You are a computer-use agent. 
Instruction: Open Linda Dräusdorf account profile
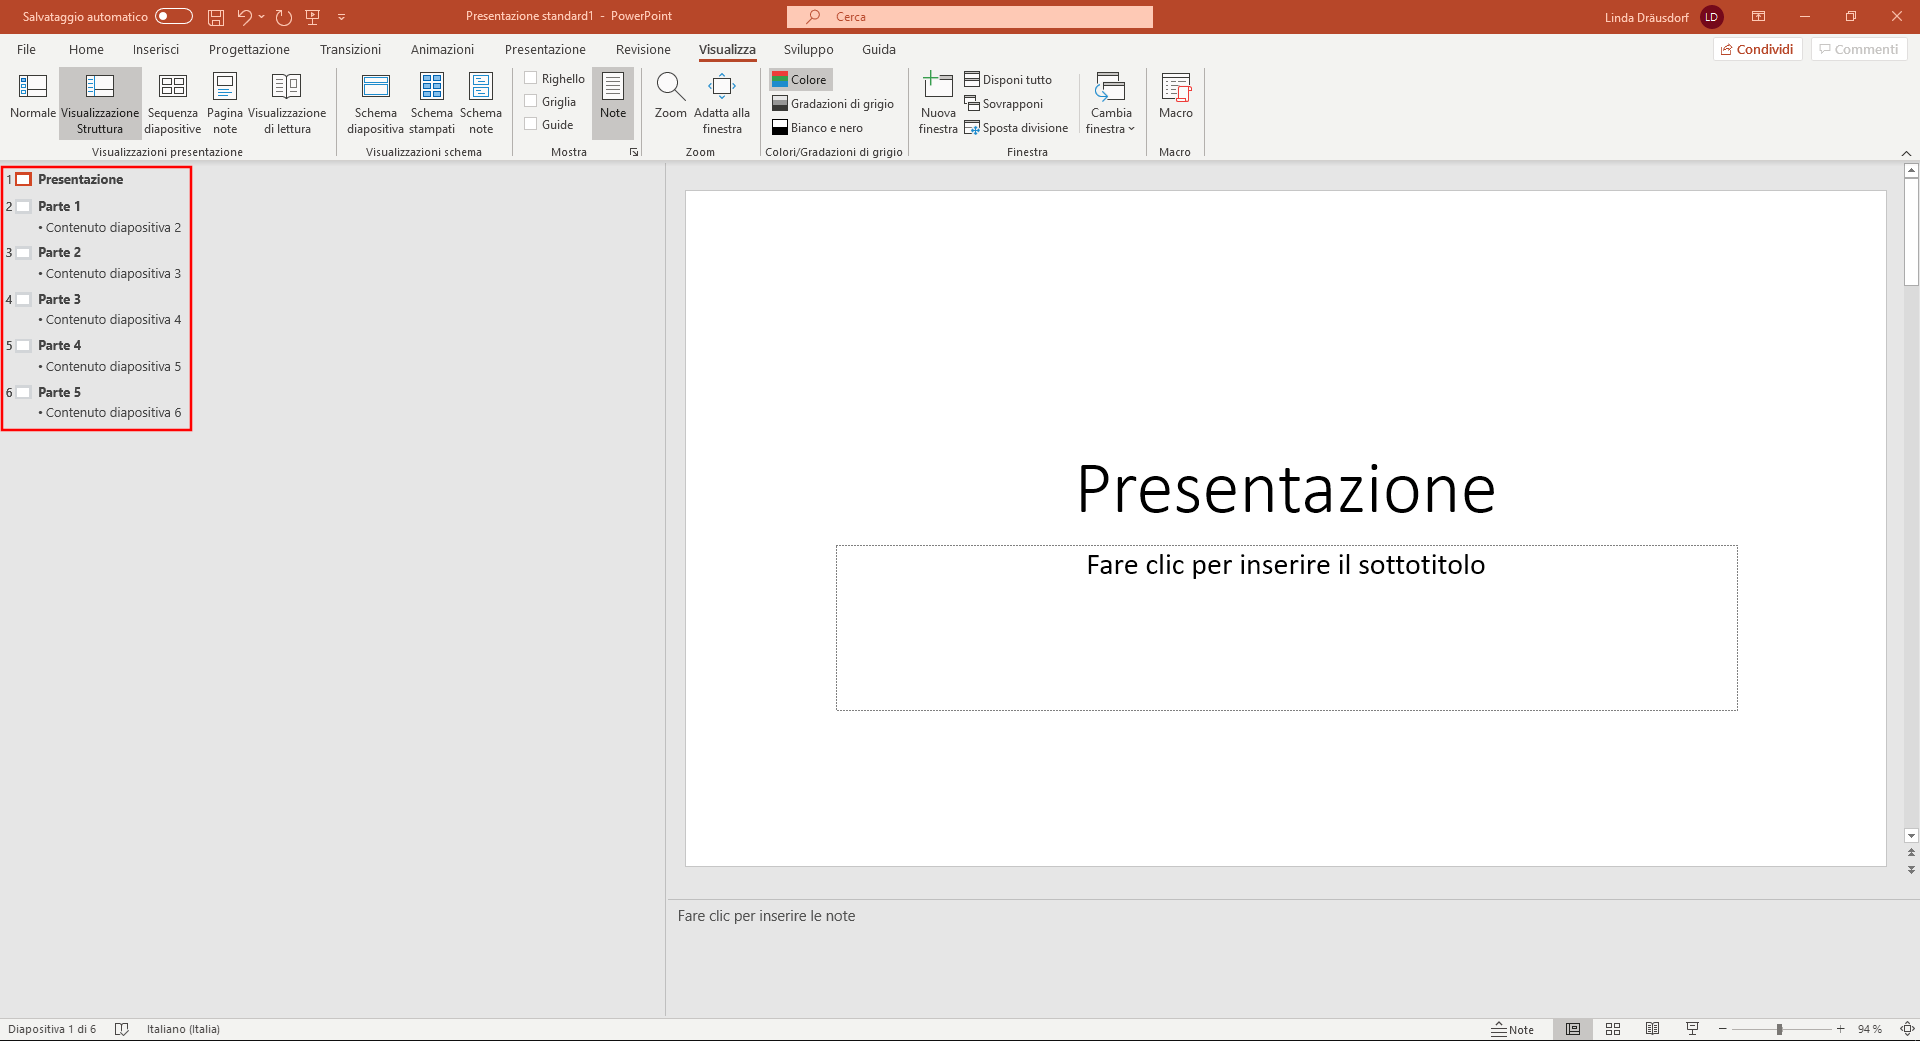[x=1664, y=17]
